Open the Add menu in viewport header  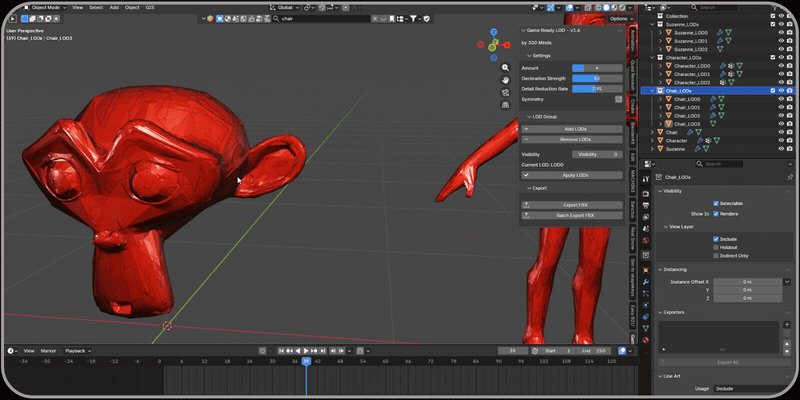pyautogui.click(x=114, y=8)
